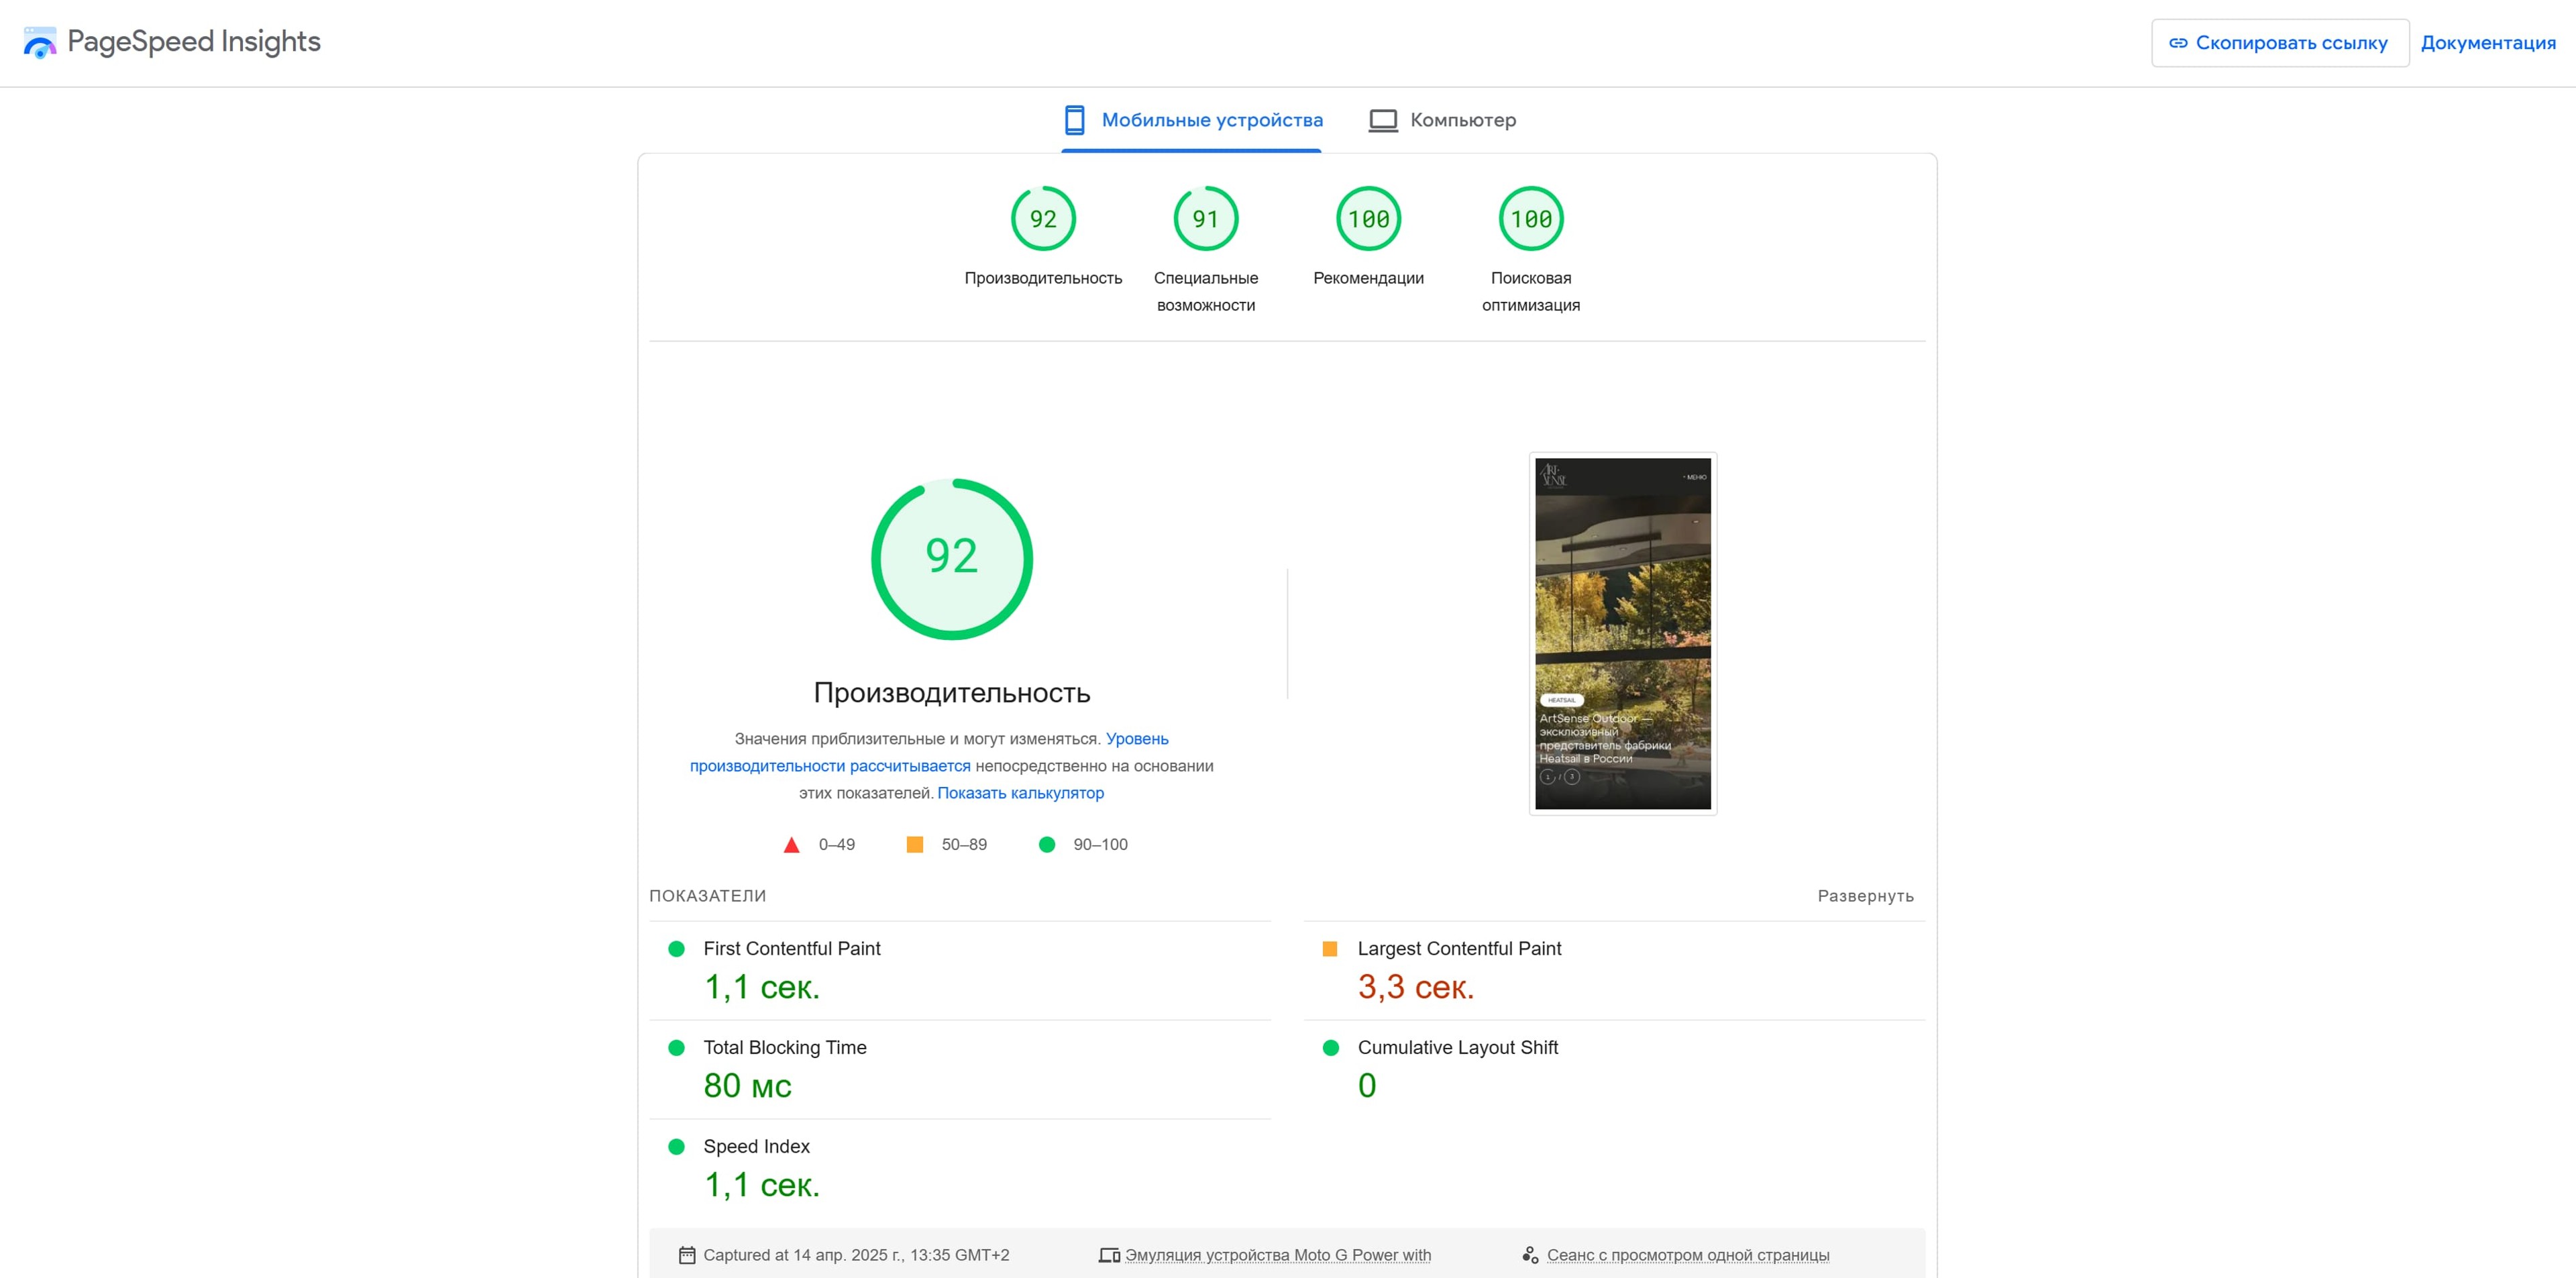
Task: Click the smartphone icon on the mobile tab
Action: click(x=1075, y=119)
